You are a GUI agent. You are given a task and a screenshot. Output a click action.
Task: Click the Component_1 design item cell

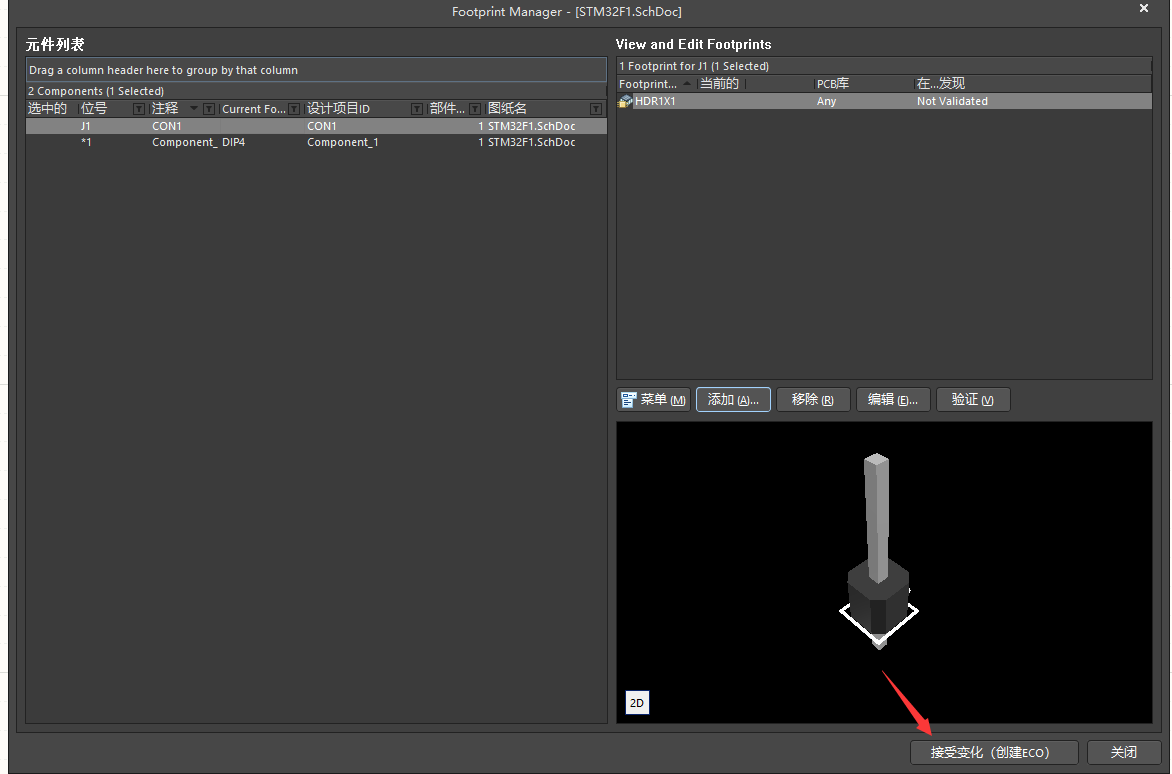pos(343,142)
